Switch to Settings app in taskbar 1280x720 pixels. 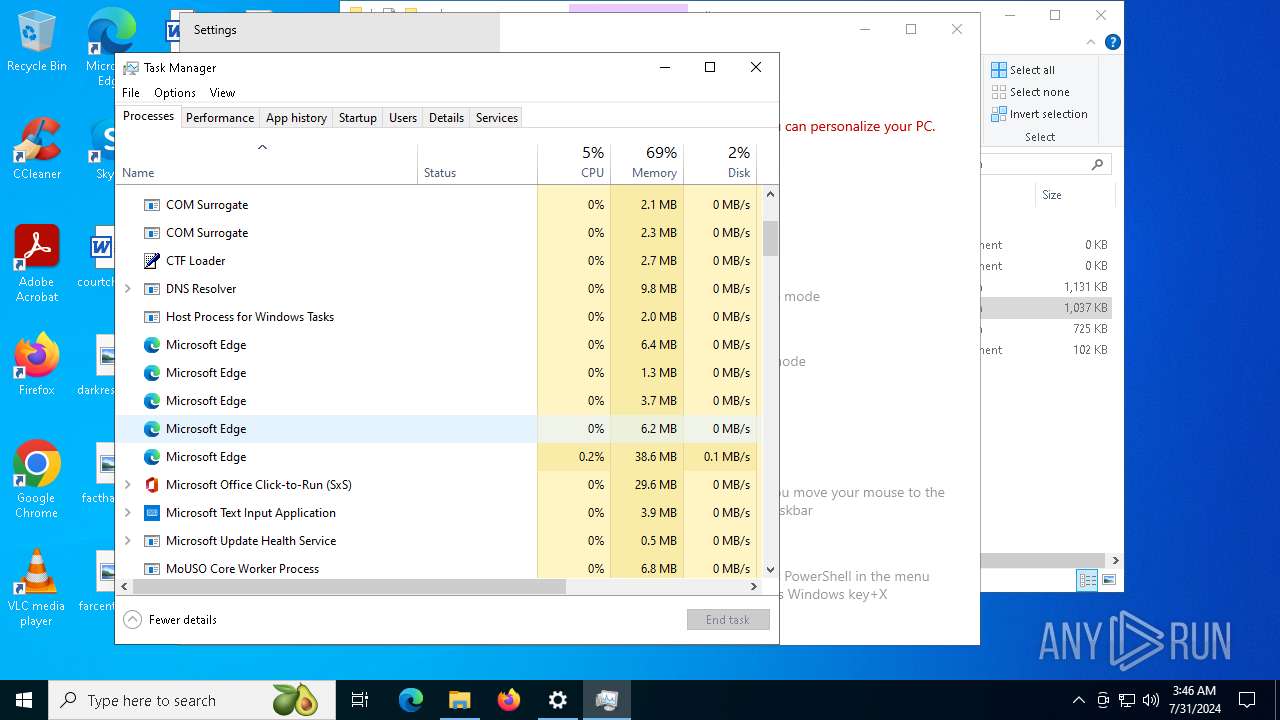click(557, 700)
